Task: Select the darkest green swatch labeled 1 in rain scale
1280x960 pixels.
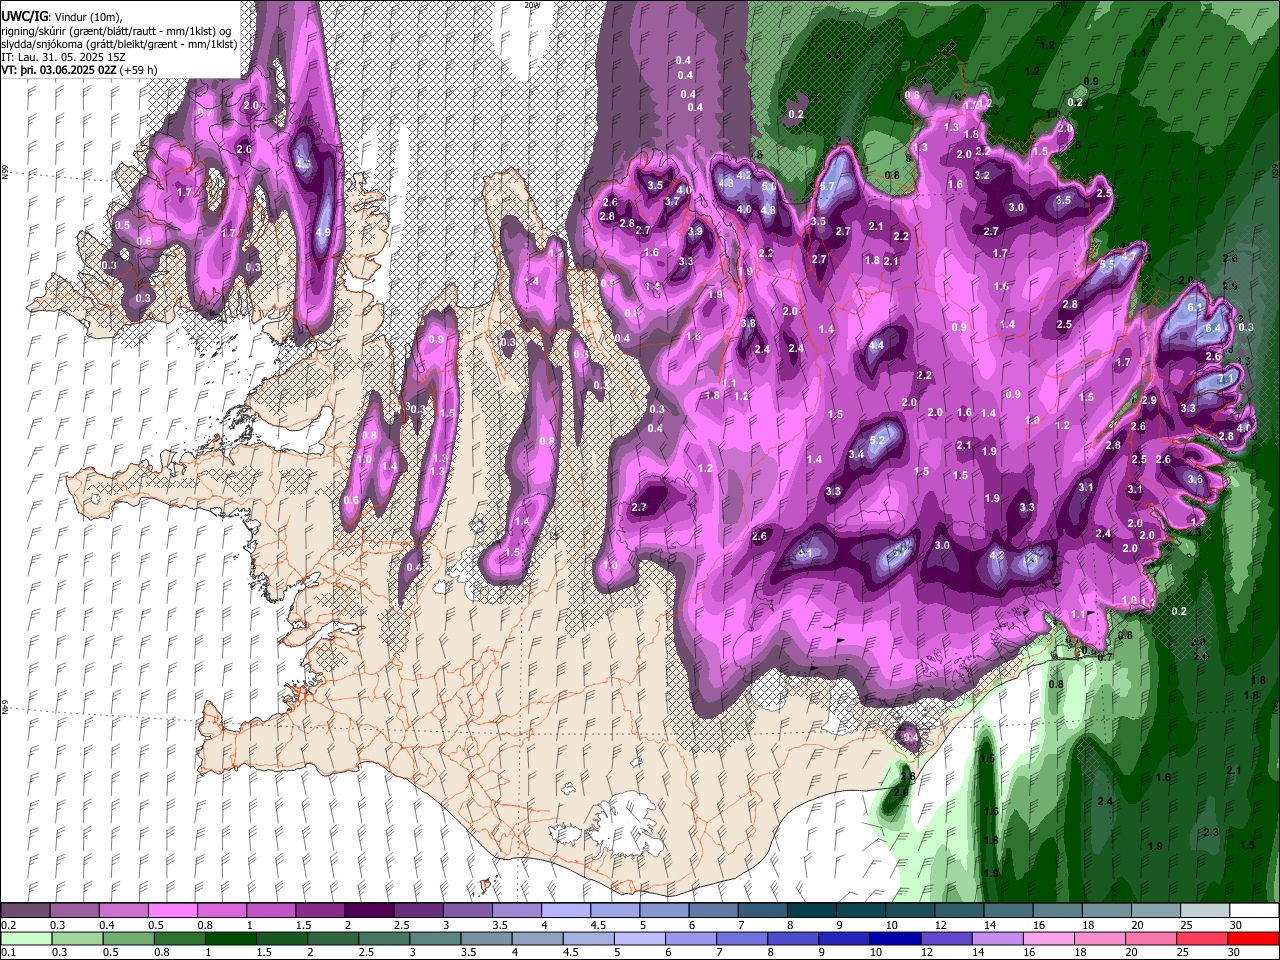Action: [230, 938]
